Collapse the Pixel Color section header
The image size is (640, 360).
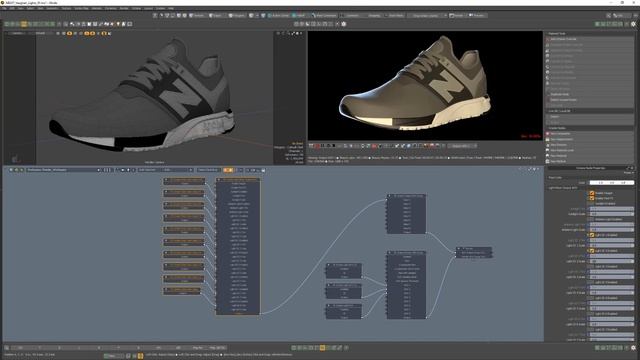[x=555, y=178]
